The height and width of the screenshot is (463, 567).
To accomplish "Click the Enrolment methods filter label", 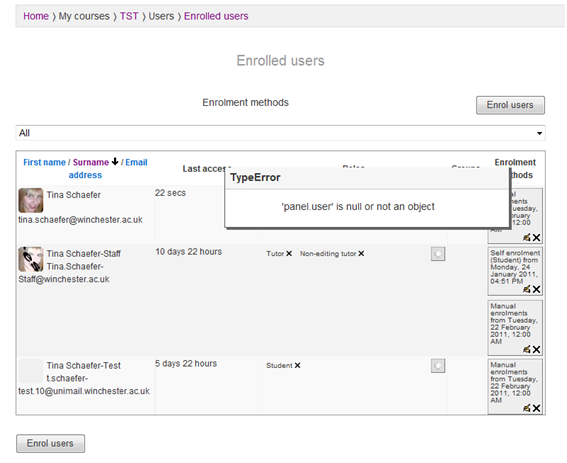I will click(x=245, y=103).
